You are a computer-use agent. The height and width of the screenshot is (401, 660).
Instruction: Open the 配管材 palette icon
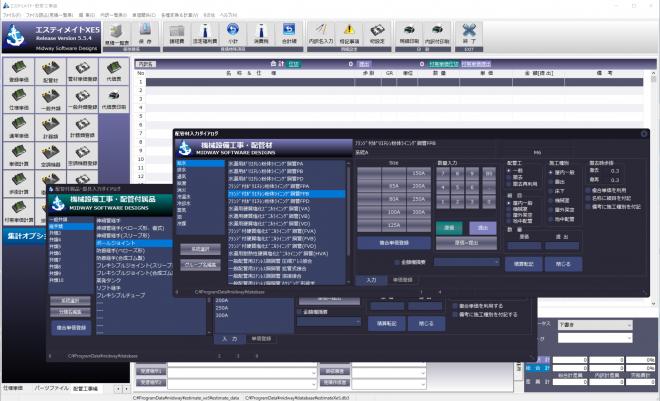tap(51, 71)
